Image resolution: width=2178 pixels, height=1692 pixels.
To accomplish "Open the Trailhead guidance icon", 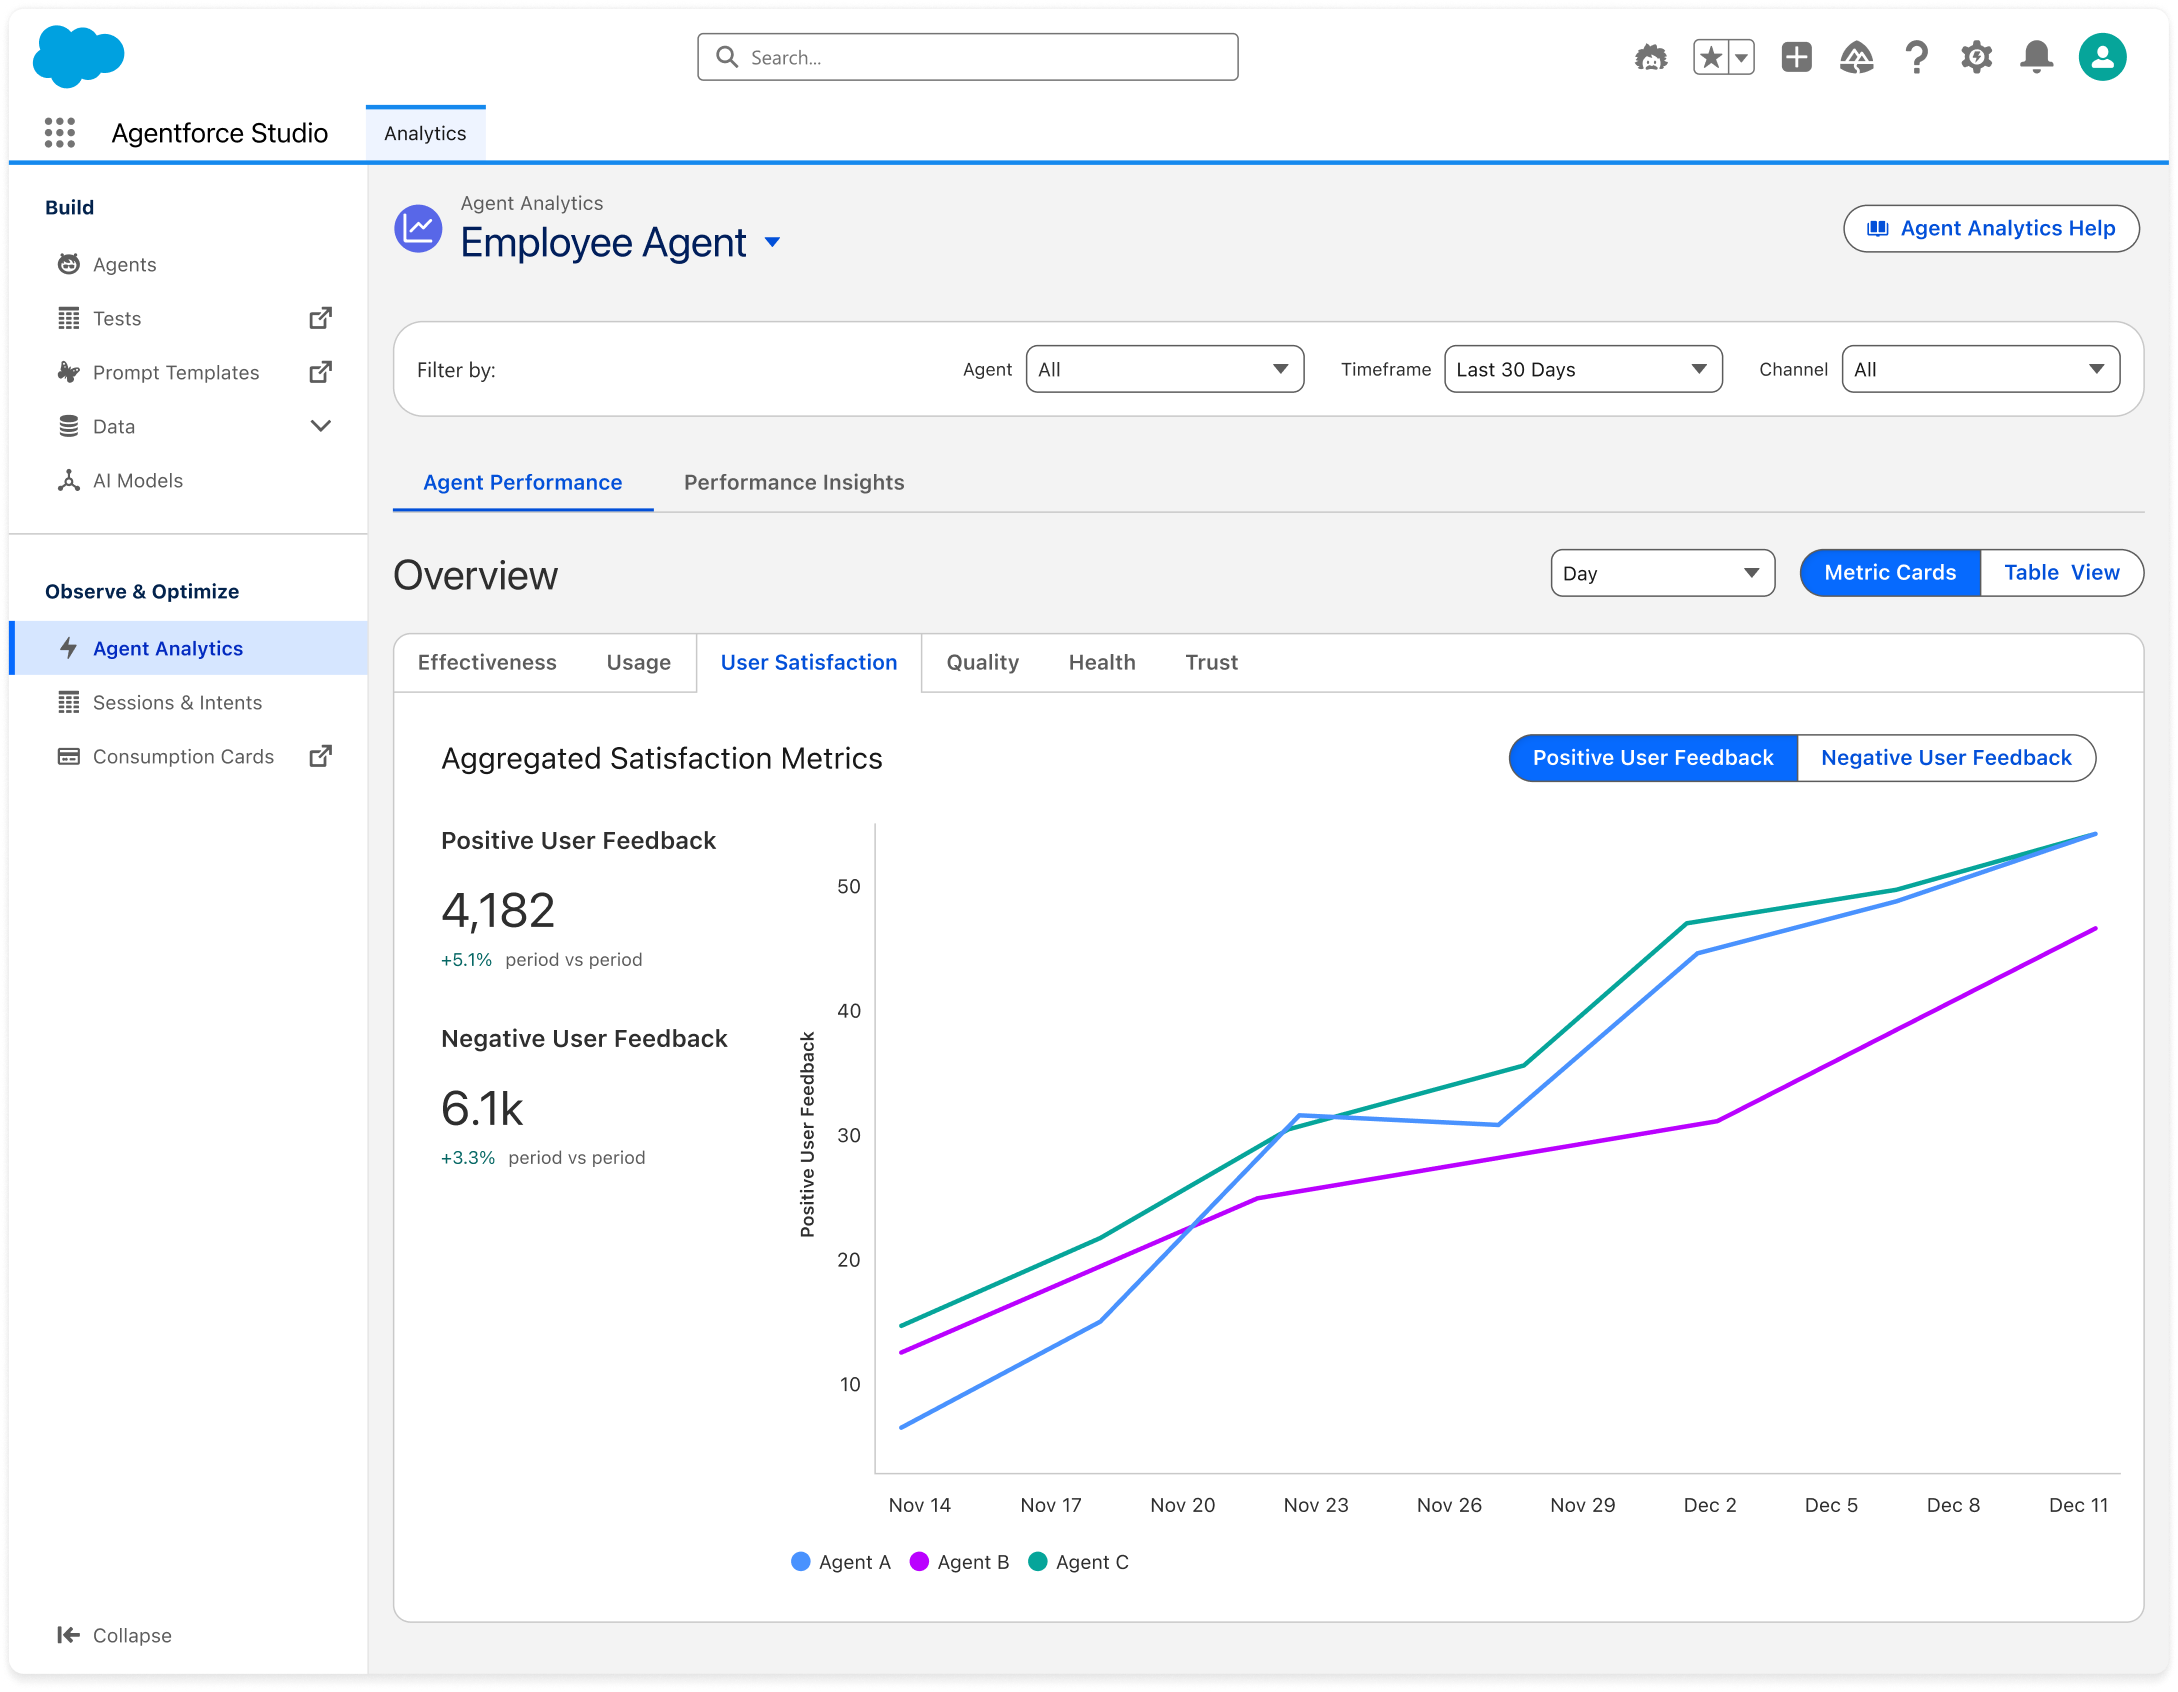I will (1856, 57).
